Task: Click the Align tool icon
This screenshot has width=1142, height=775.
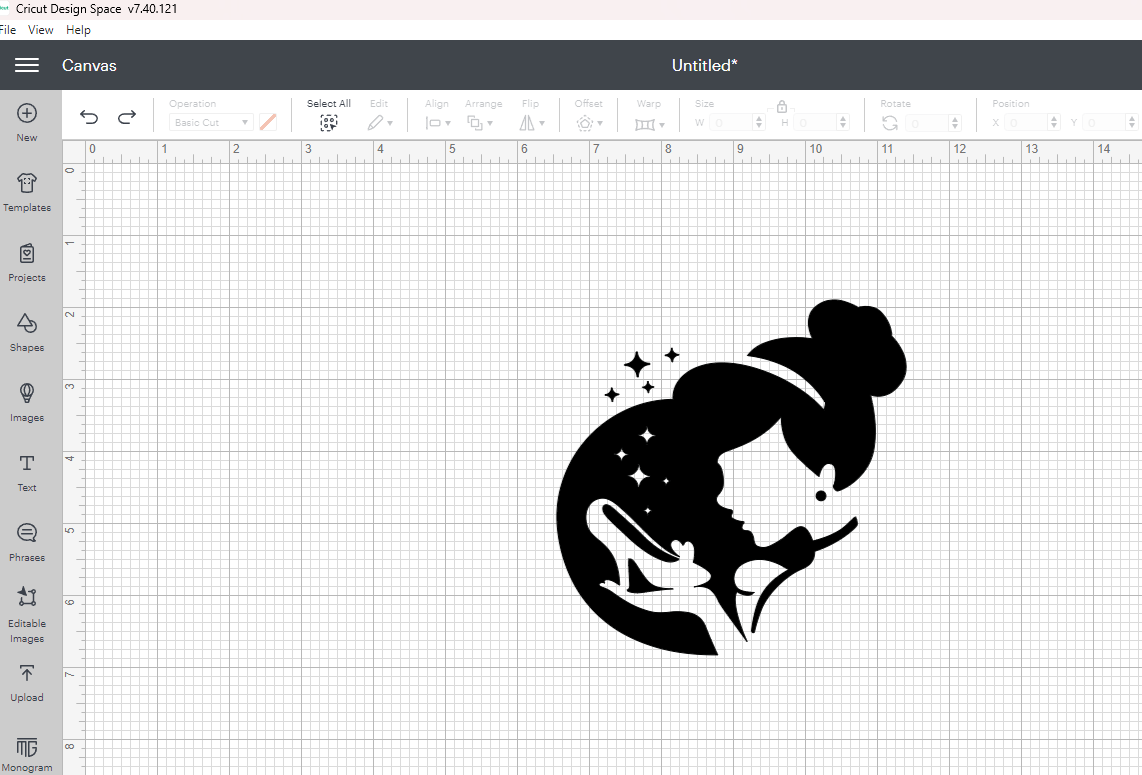Action: pyautogui.click(x=433, y=123)
